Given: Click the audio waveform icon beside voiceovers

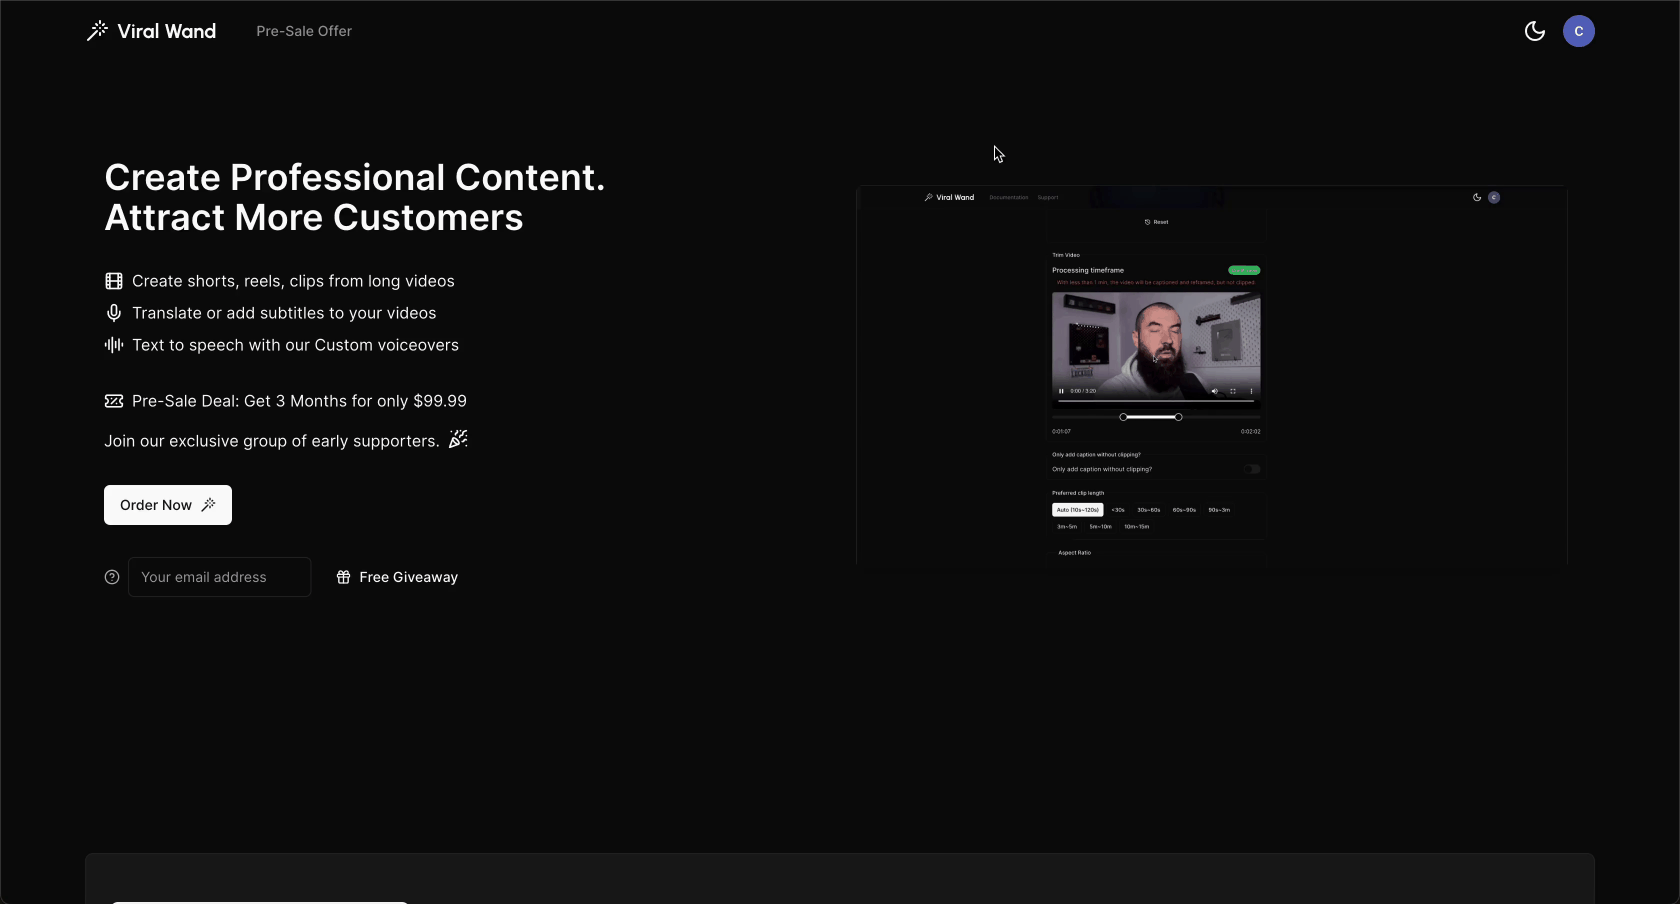Looking at the screenshot, I should pos(114,345).
